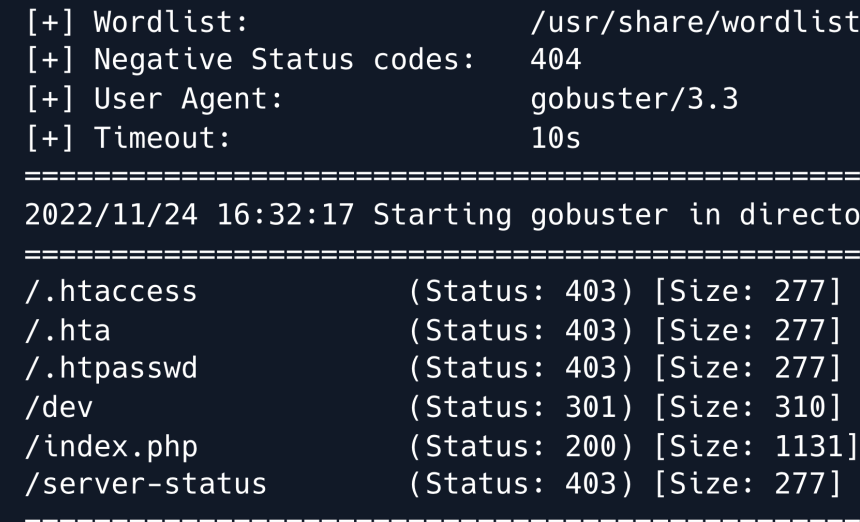Screen dimensions: 860x522
Task: Click the /.htaccess path in results
Action: 110,291
